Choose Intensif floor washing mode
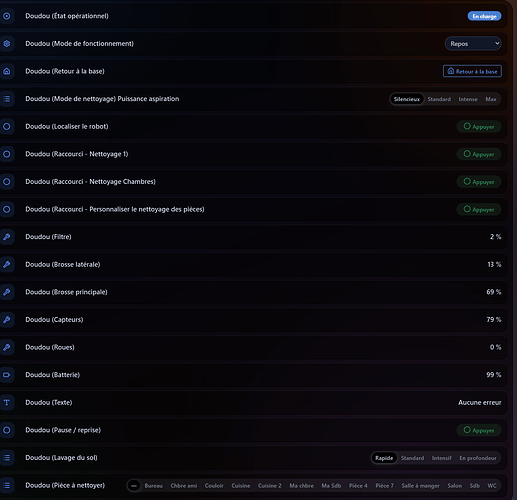Viewport: 517px width, 500px height. tap(442, 458)
